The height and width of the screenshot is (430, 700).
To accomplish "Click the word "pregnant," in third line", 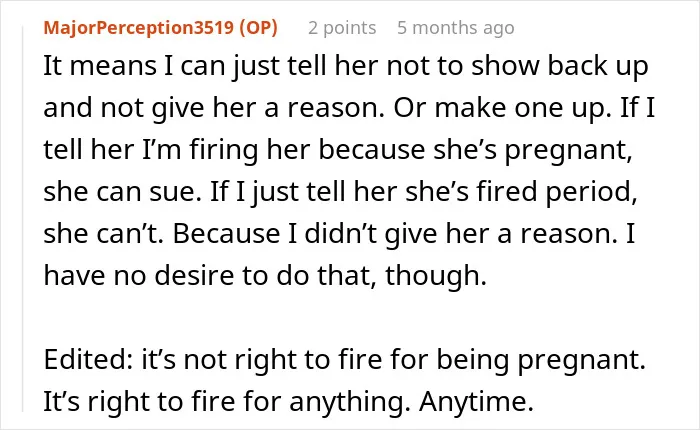I will pos(568,150).
